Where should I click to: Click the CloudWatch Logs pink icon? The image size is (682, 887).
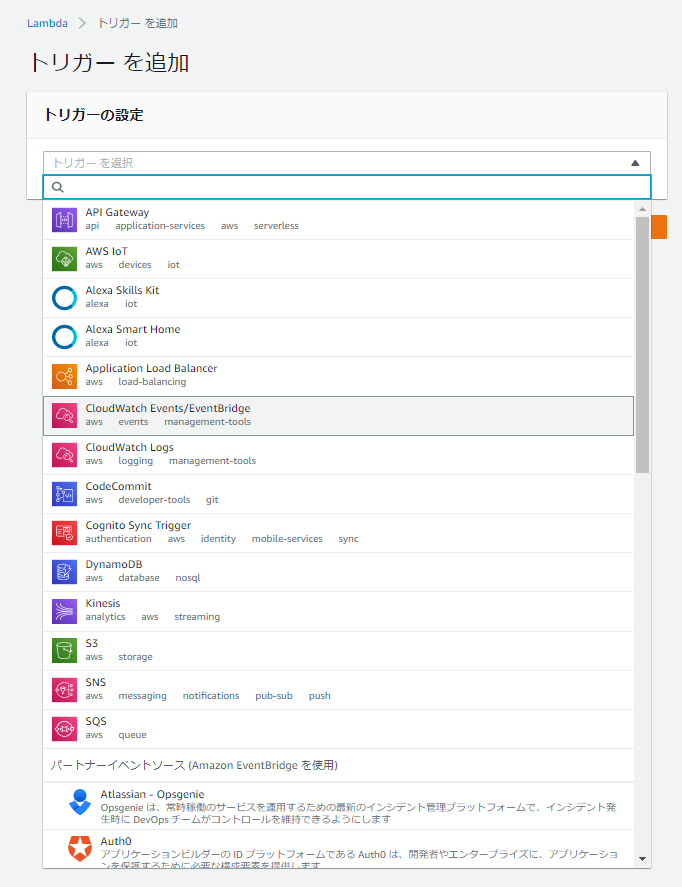tap(64, 454)
